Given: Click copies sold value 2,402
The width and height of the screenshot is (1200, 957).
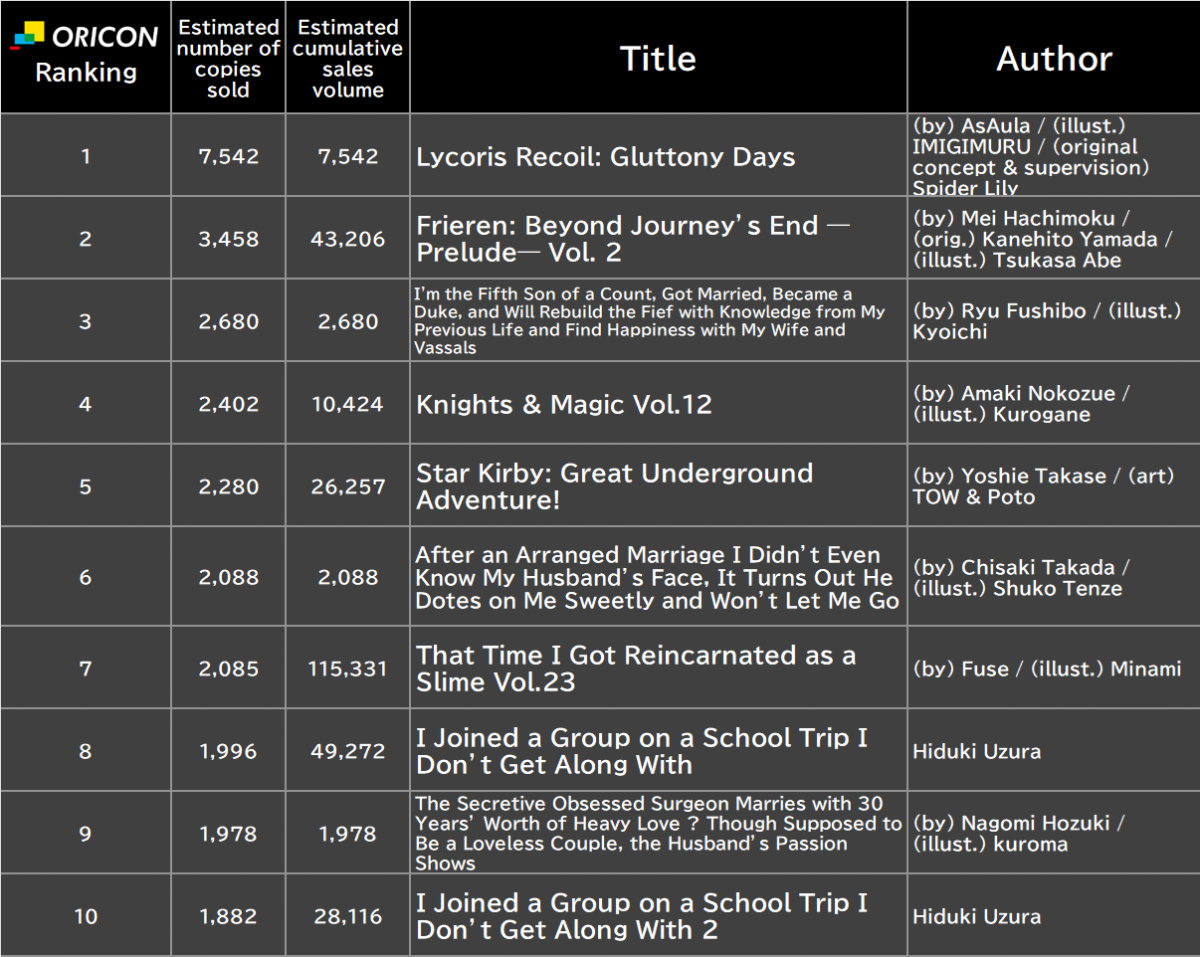Looking at the screenshot, I should click(x=228, y=404).
